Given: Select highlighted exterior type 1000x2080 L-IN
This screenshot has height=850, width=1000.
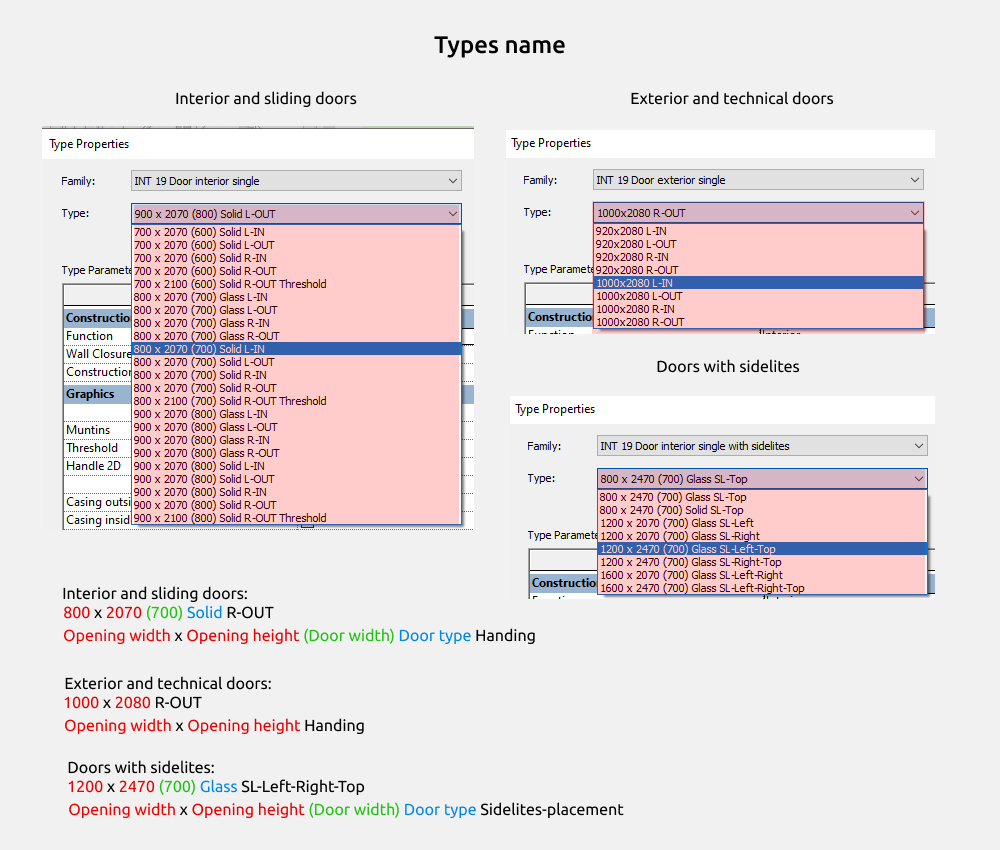Looking at the screenshot, I should point(758,283).
